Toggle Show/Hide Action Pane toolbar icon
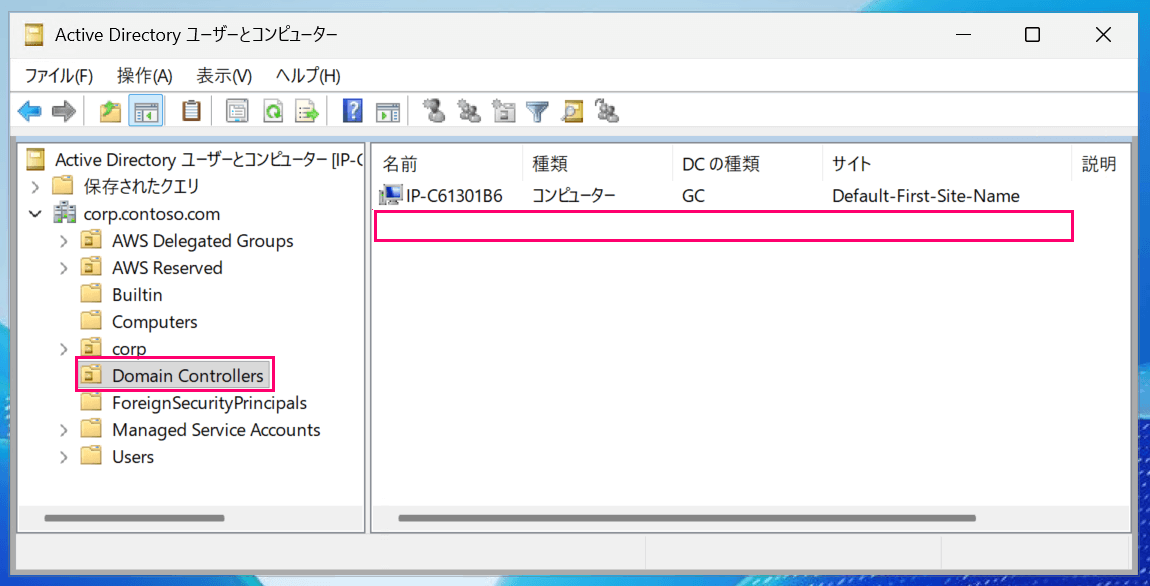 (387, 111)
